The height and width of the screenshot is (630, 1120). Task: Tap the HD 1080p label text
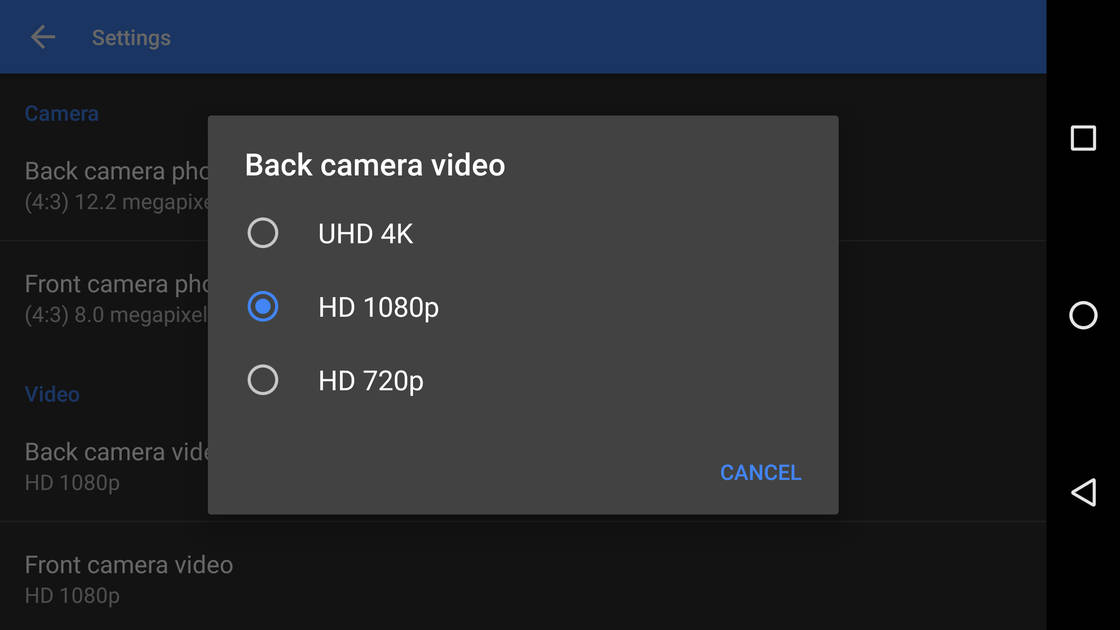(378, 307)
